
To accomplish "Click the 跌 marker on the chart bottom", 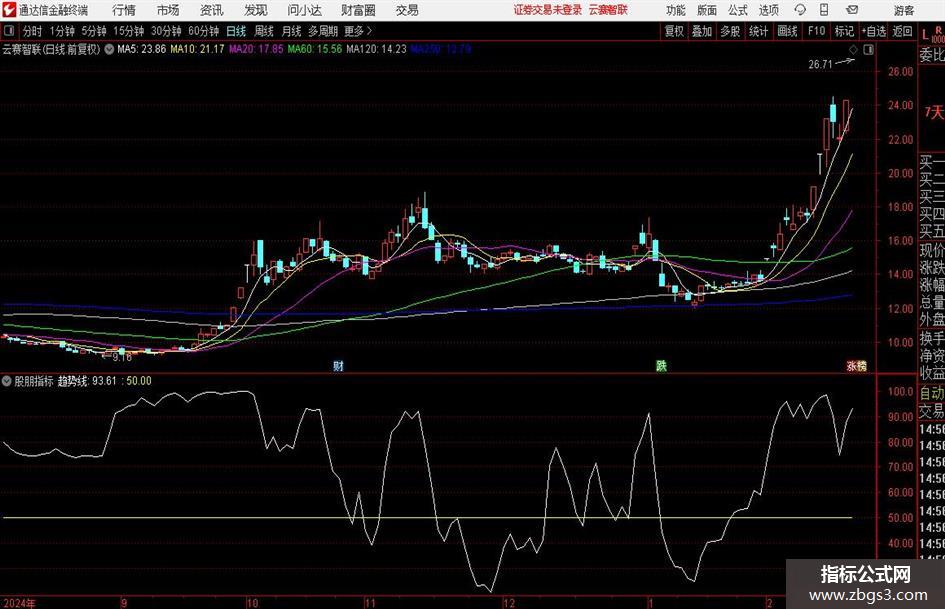I will pyautogui.click(x=661, y=366).
